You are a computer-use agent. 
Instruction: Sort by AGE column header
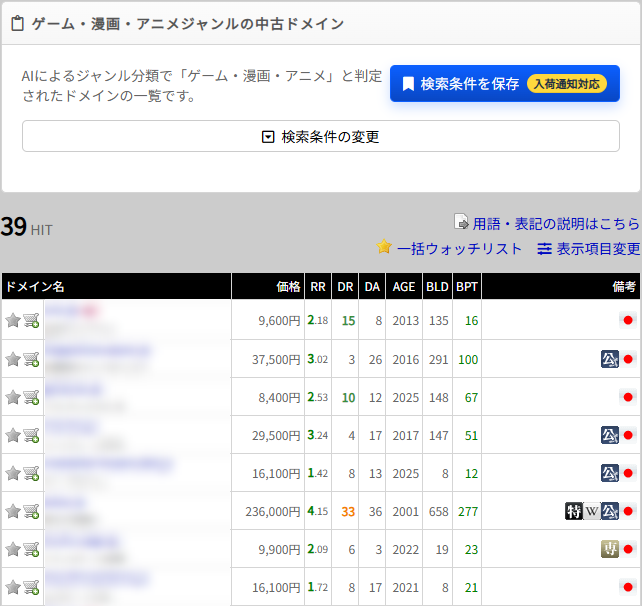(x=404, y=286)
